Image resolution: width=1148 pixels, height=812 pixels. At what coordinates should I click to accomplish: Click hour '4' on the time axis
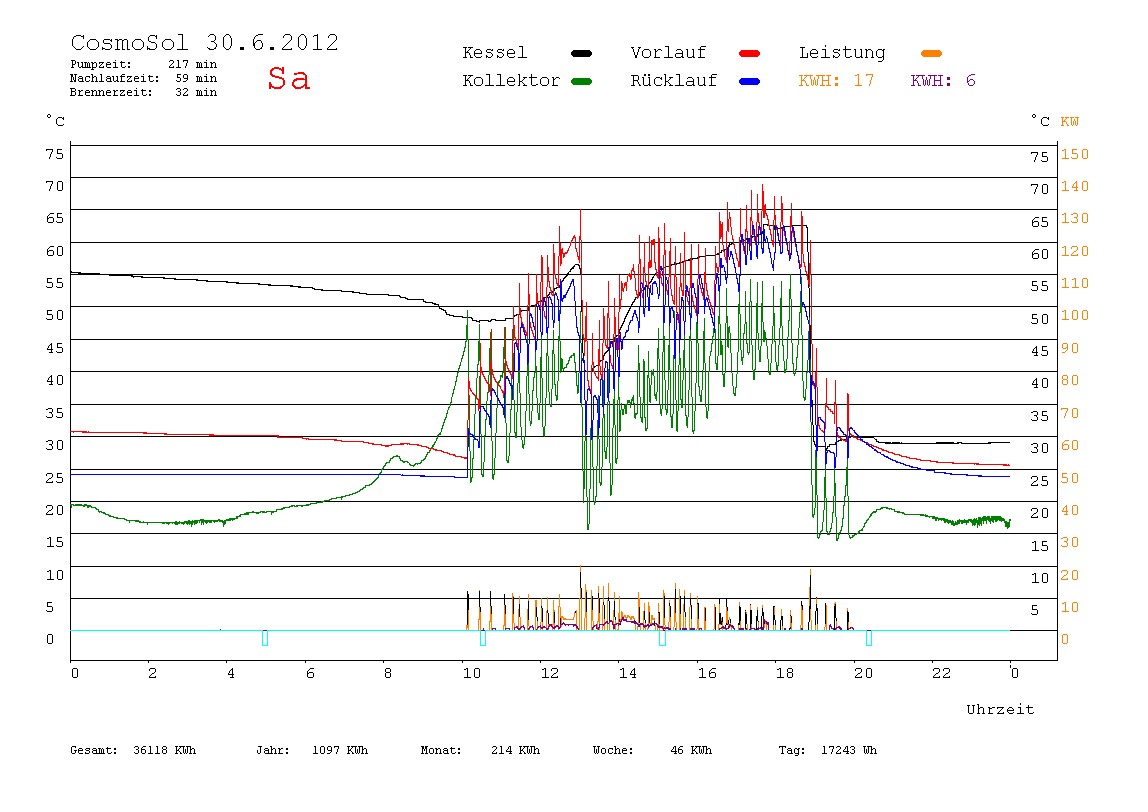coord(231,673)
